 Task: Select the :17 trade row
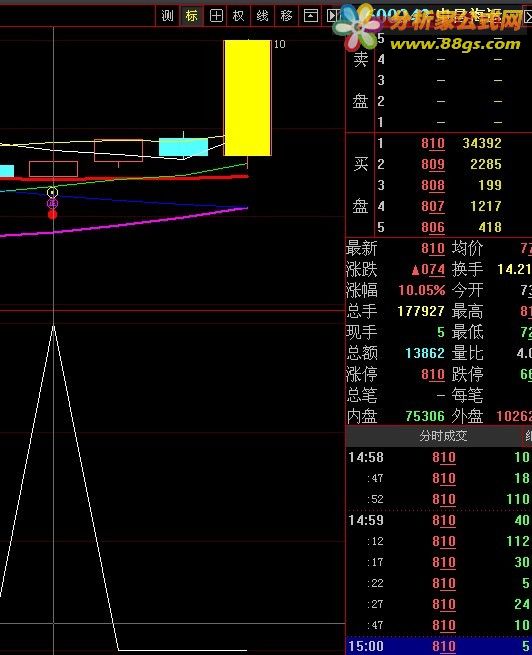click(439, 562)
